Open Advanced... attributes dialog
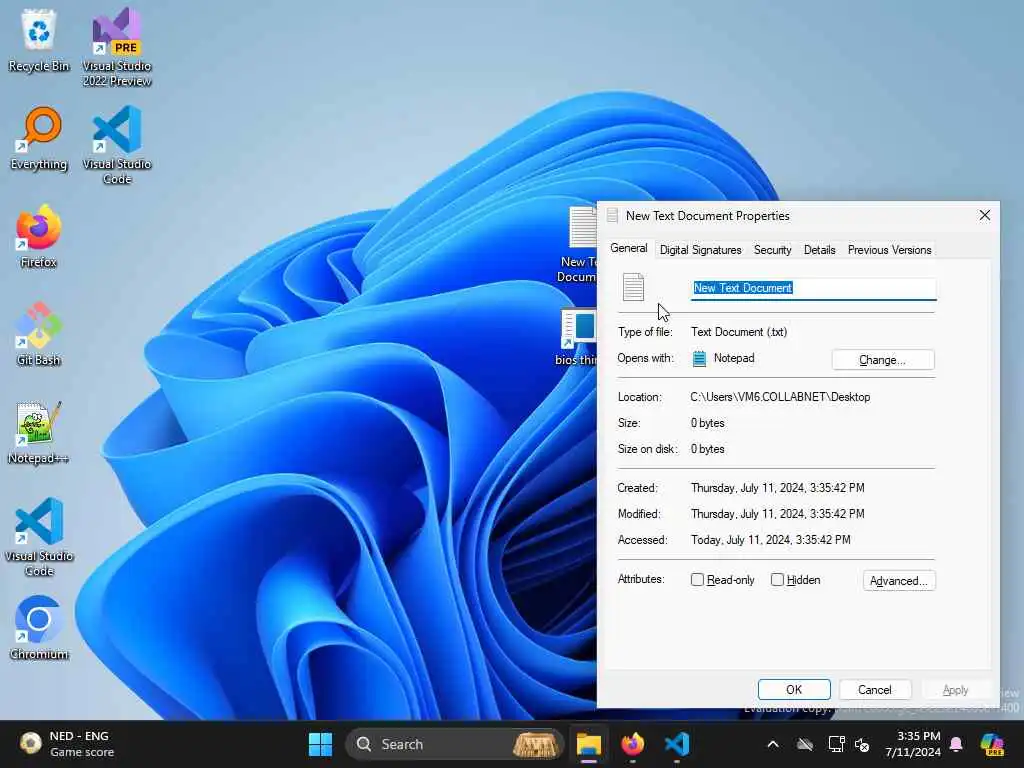The width and height of the screenshot is (1024, 768). [899, 581]
